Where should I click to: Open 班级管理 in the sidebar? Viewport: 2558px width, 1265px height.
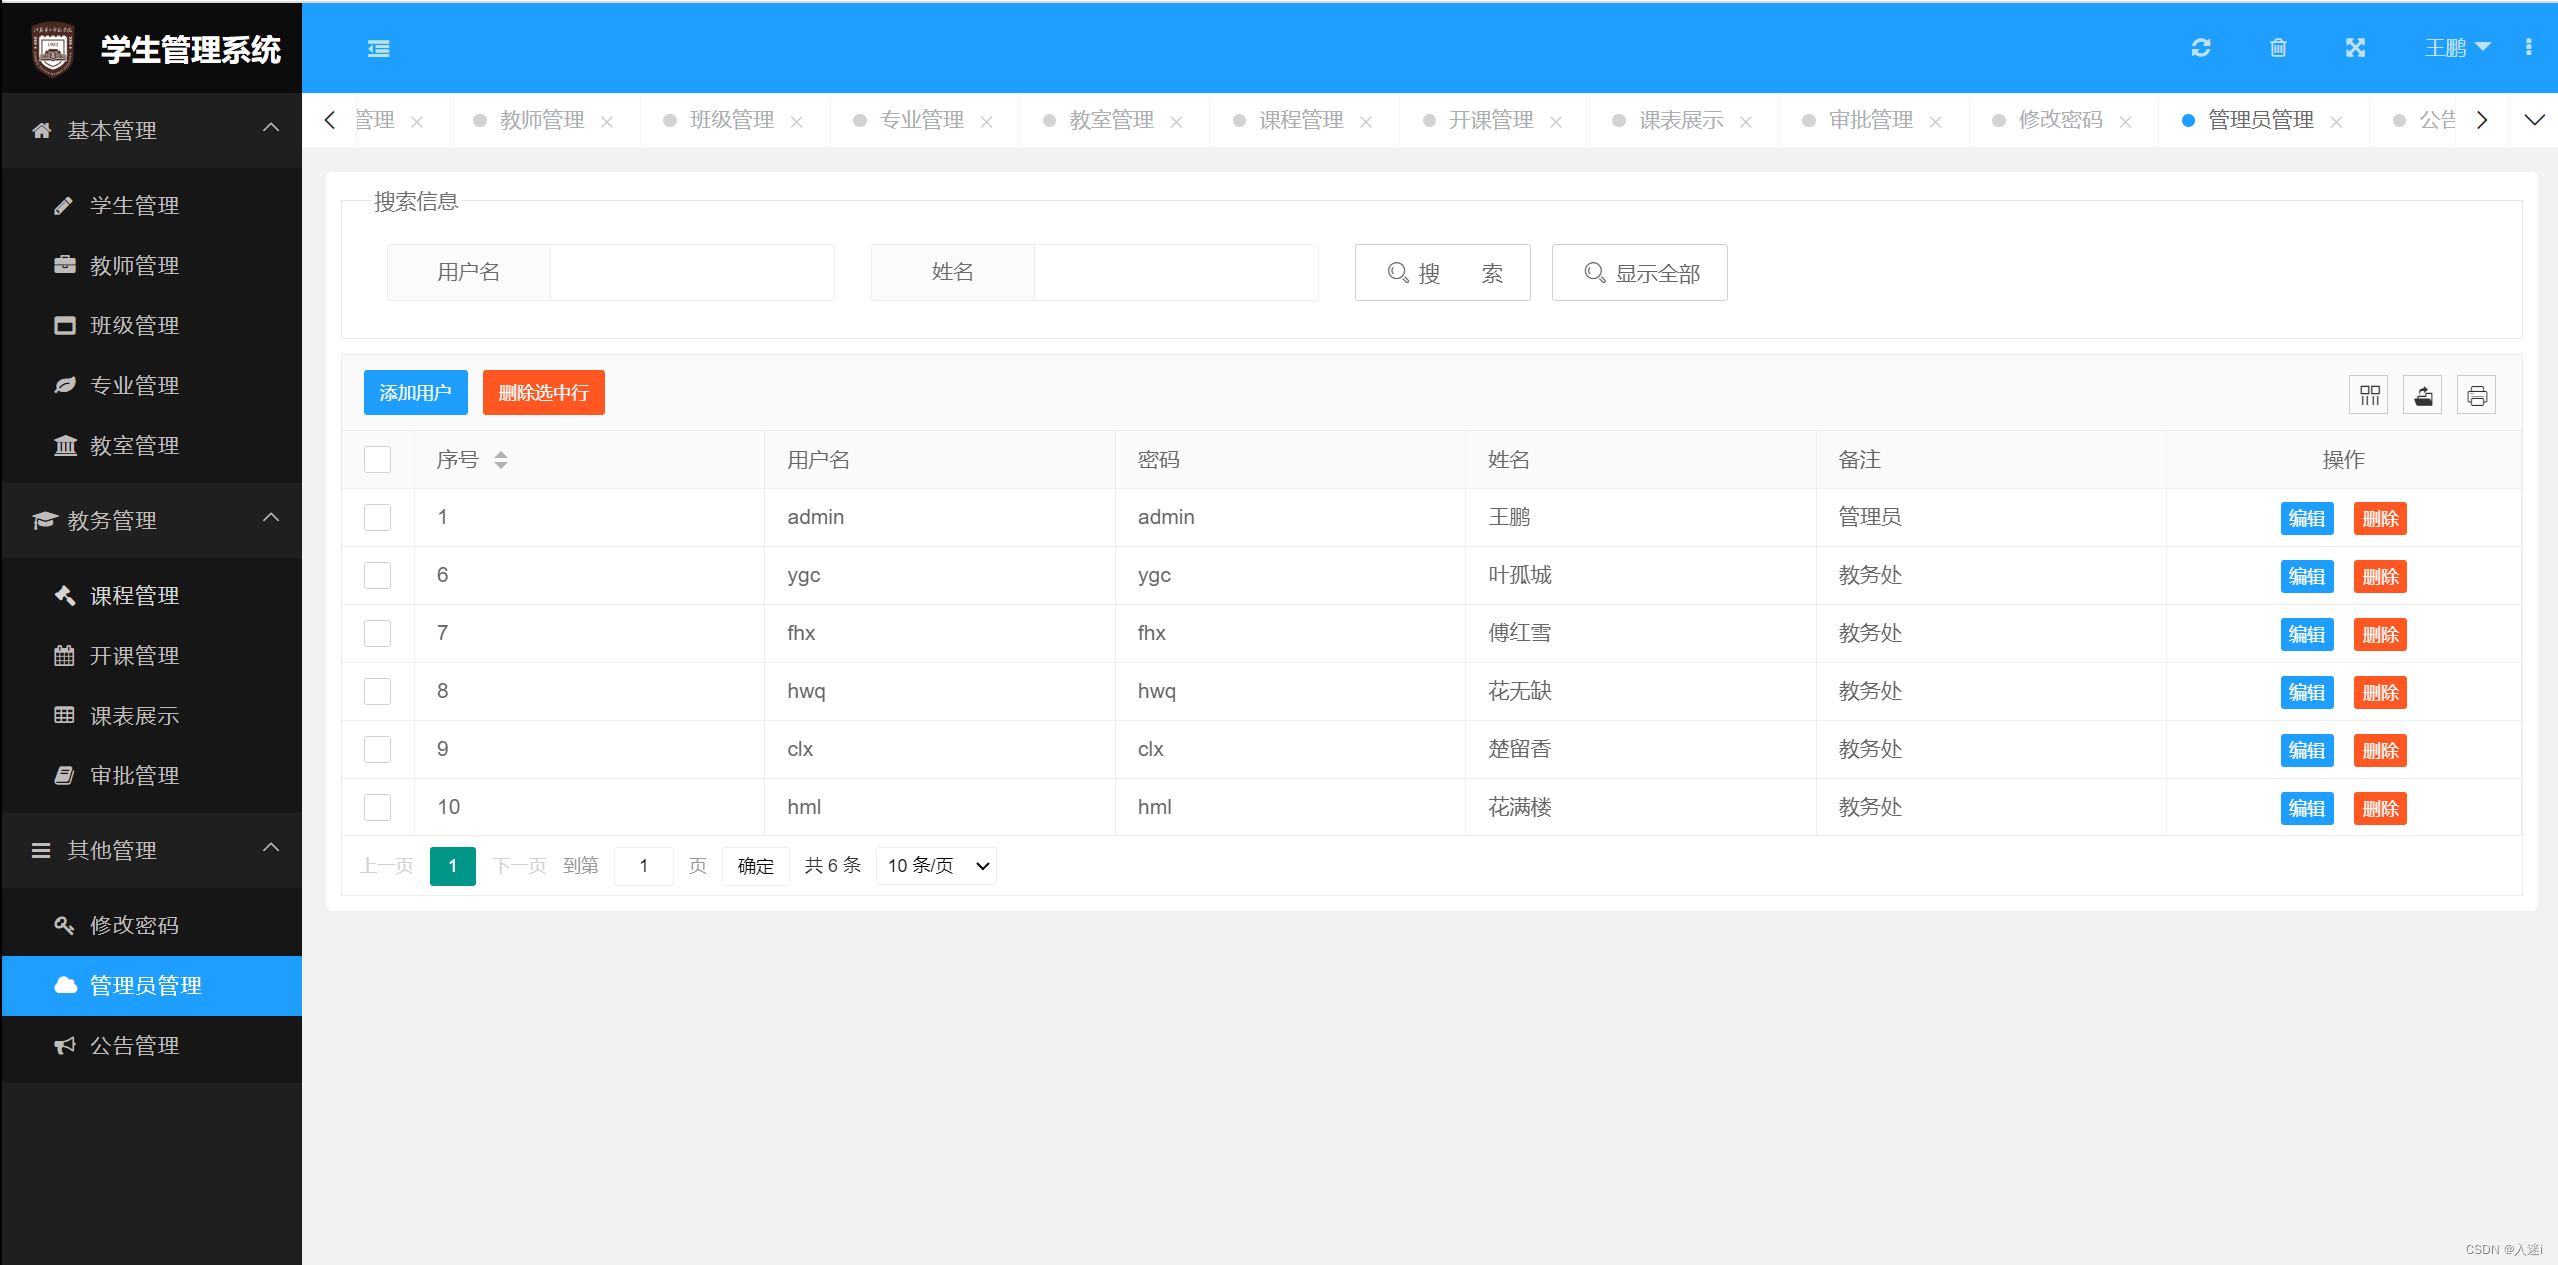click(x=152, y=326)
